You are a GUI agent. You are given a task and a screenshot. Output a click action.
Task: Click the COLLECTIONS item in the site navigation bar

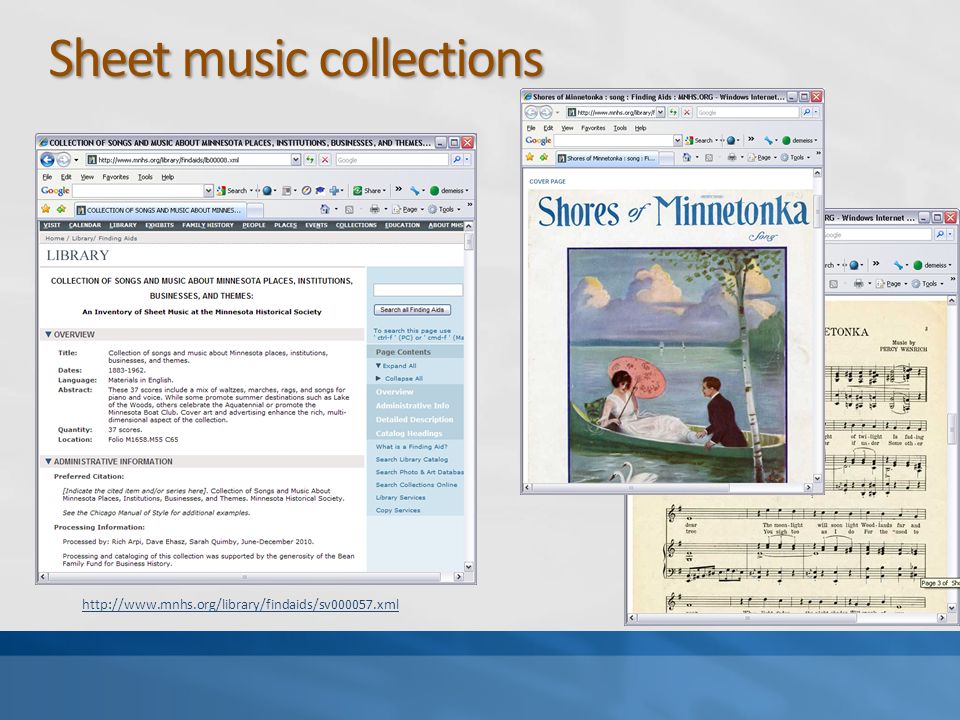click(356, 225)
